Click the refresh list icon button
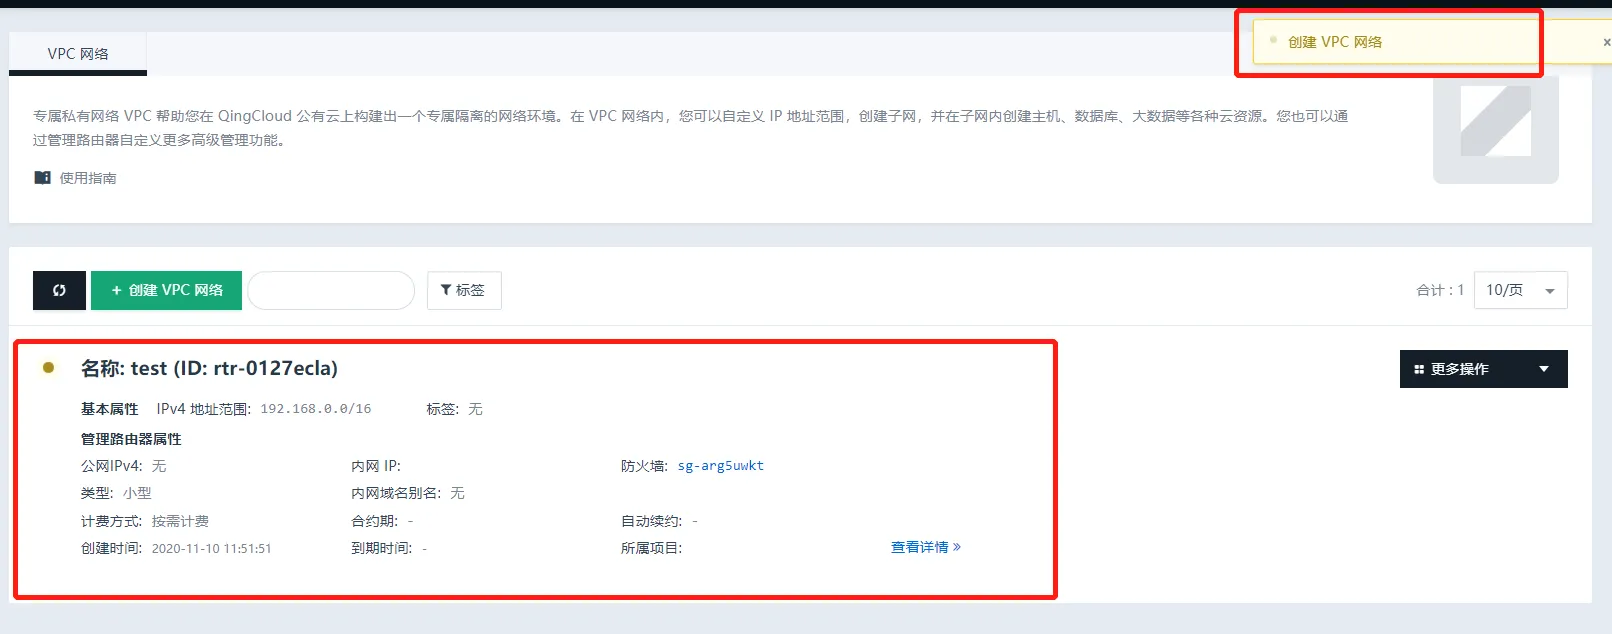The image size is (1612, 634). [x=59, y=290]
